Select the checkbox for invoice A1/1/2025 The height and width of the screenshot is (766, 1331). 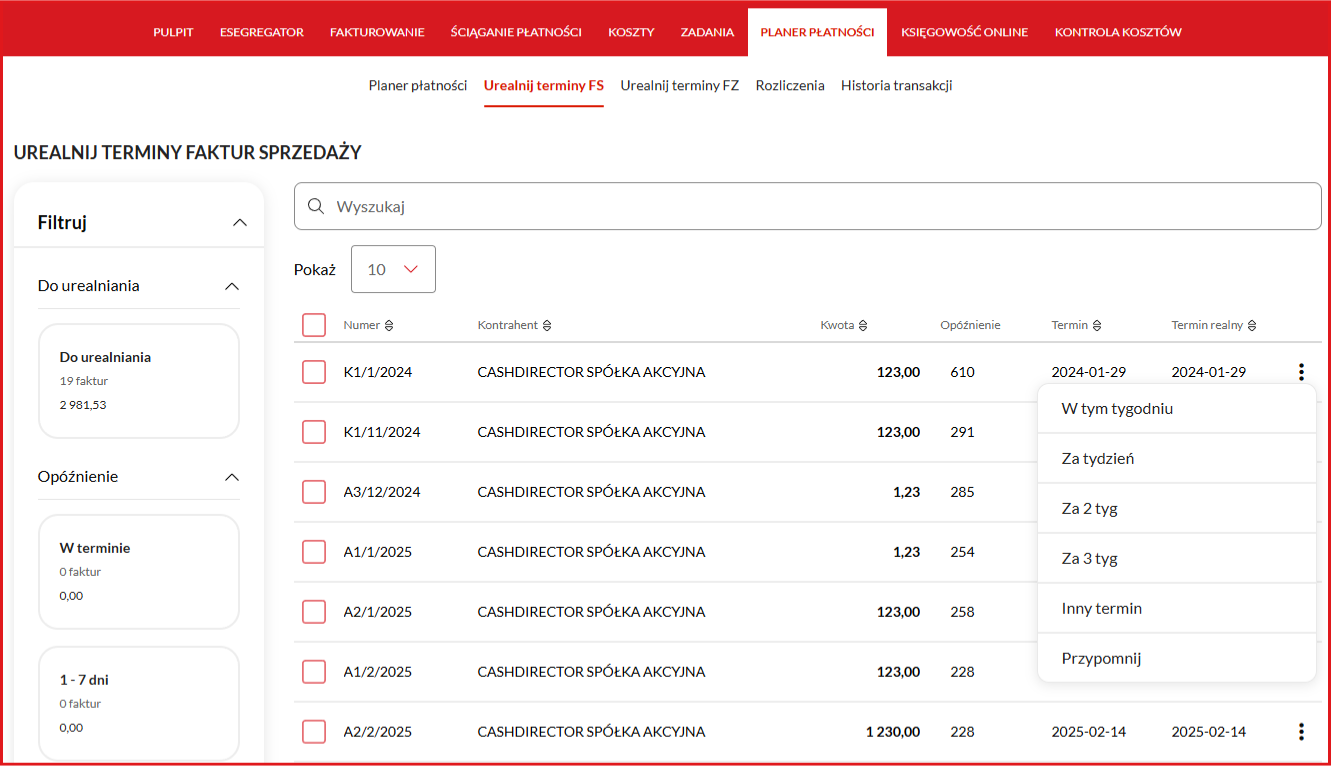point(314,552)
